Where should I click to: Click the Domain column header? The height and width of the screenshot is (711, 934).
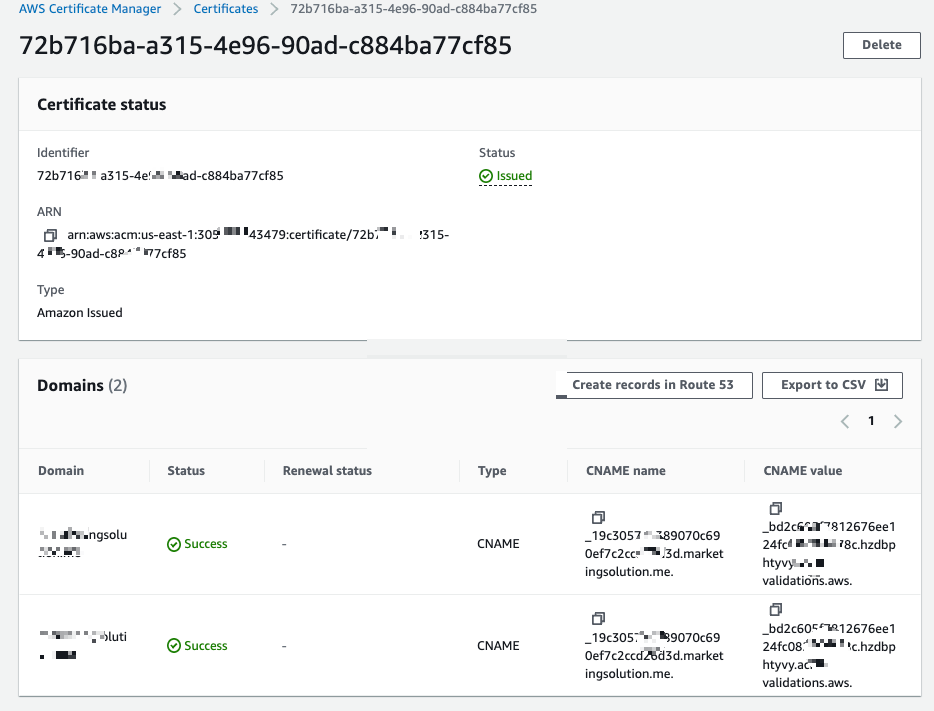click(61, 470)
